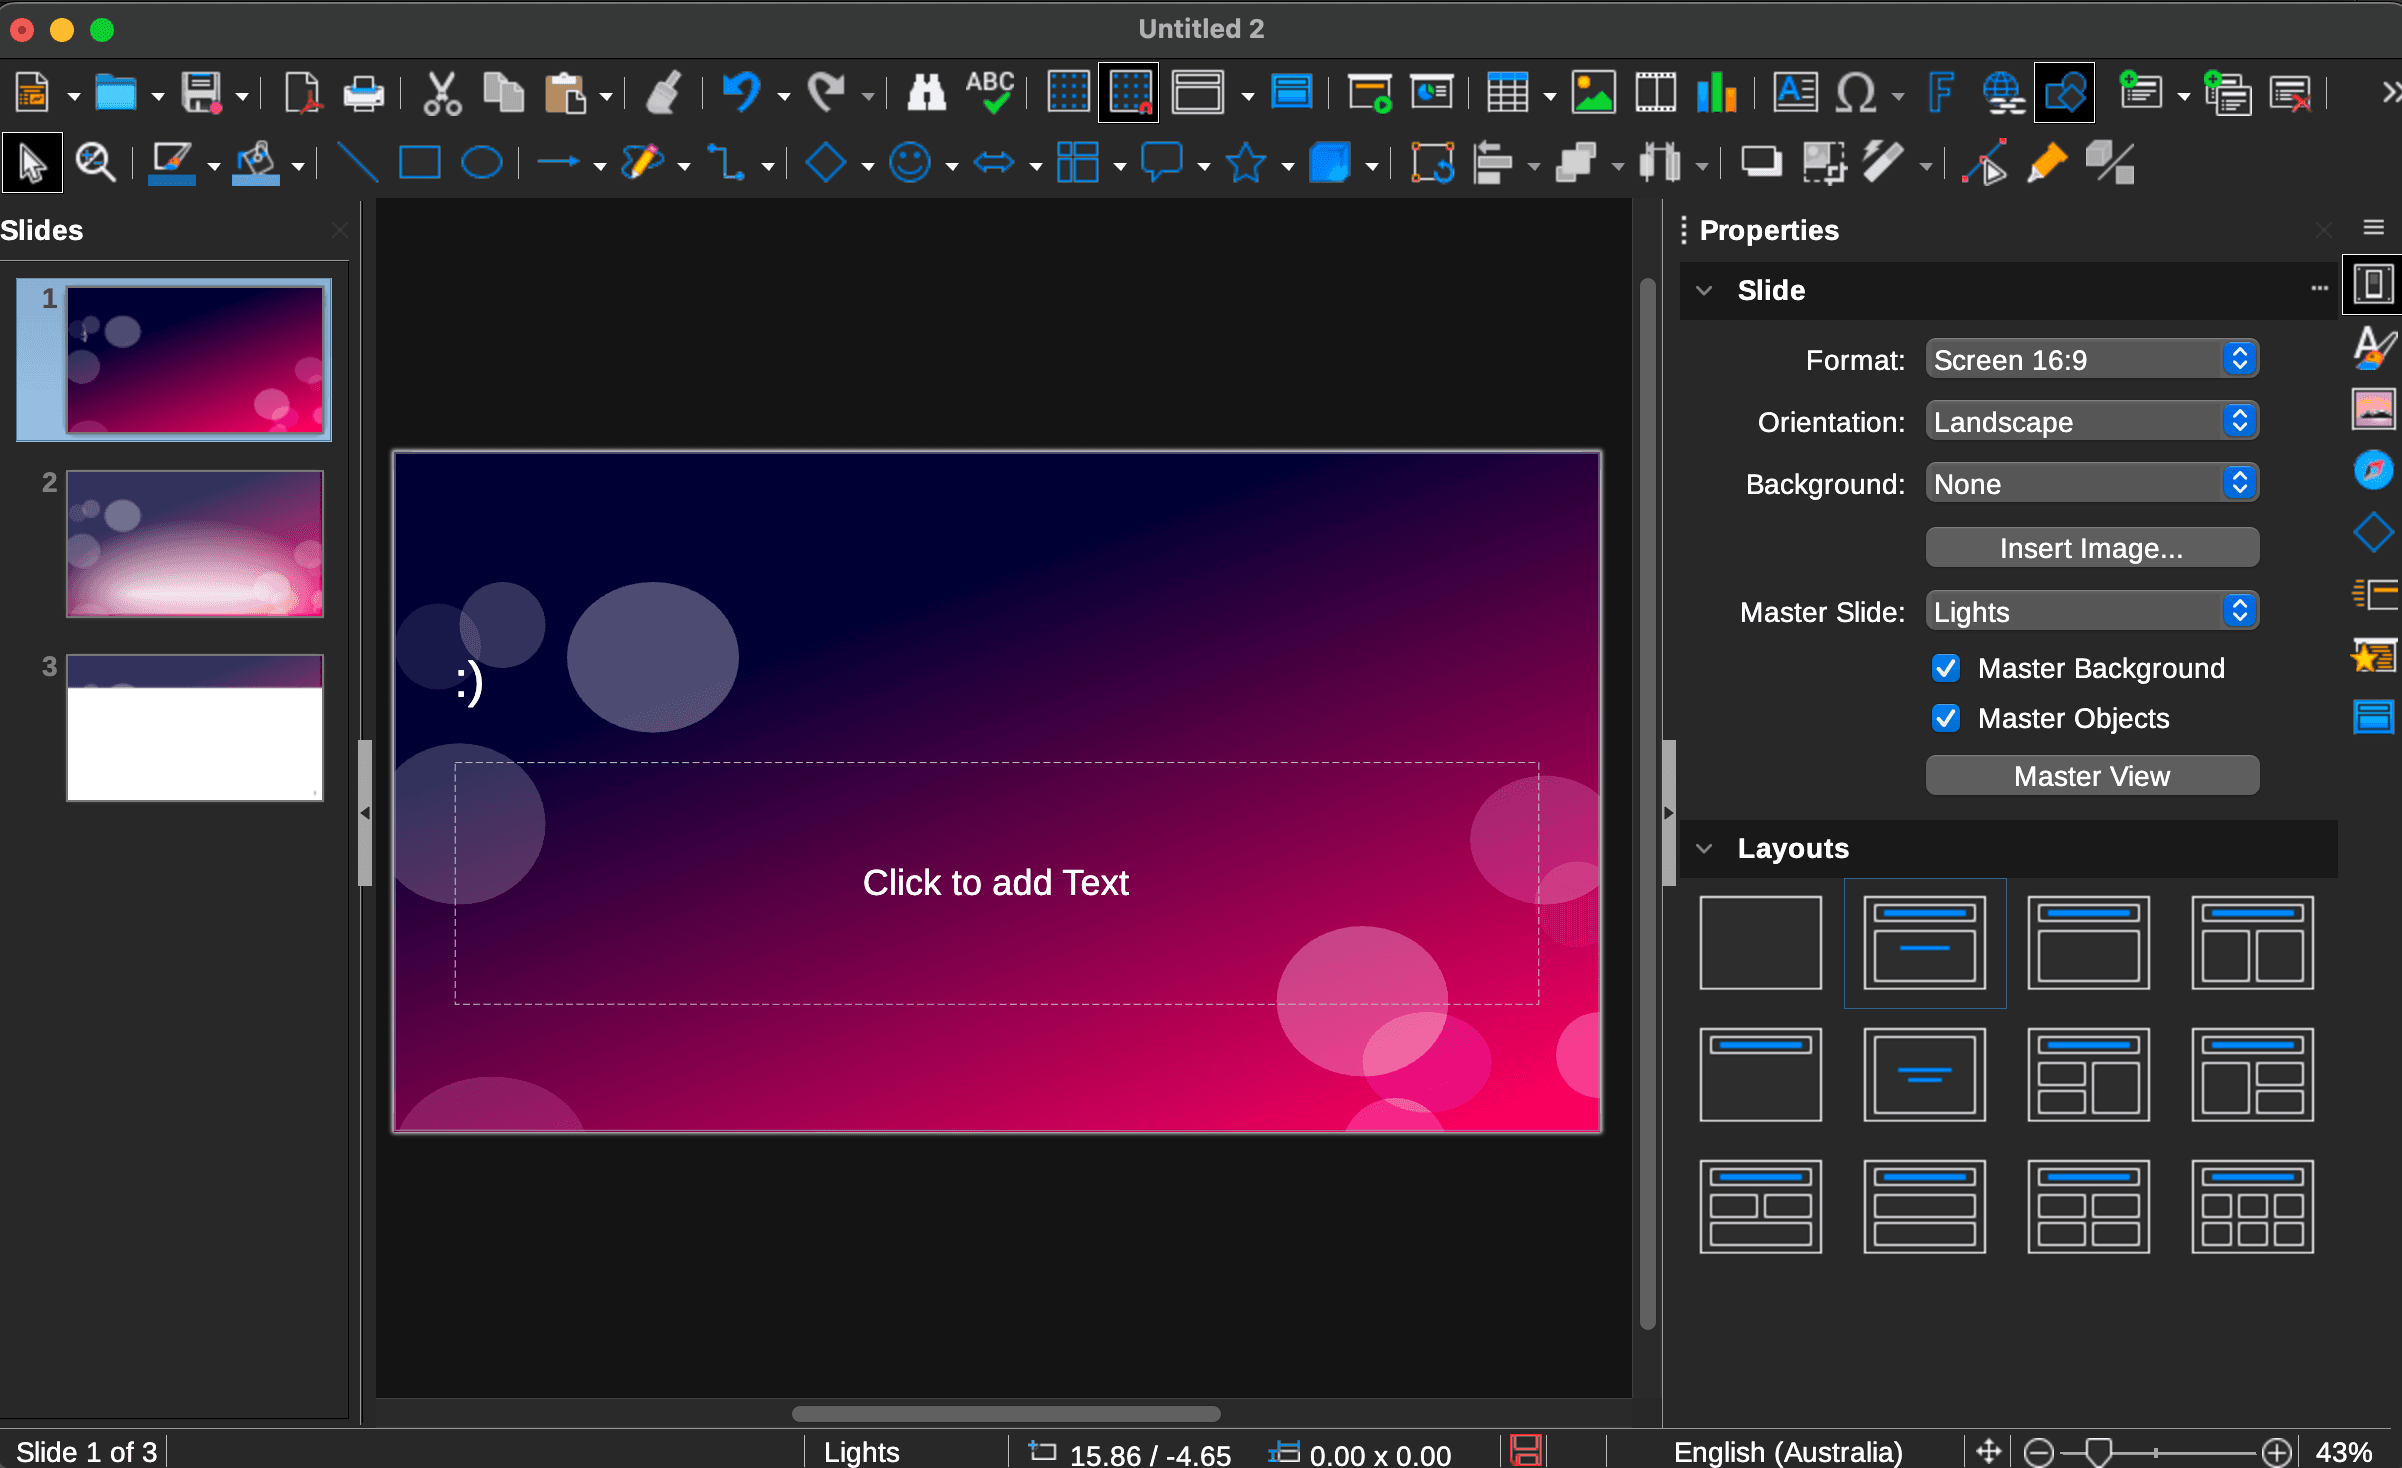This screenshot has width=2402, height=1468.
Task: Uncheck the Master Background checkbox
Action: [1946, 668]
